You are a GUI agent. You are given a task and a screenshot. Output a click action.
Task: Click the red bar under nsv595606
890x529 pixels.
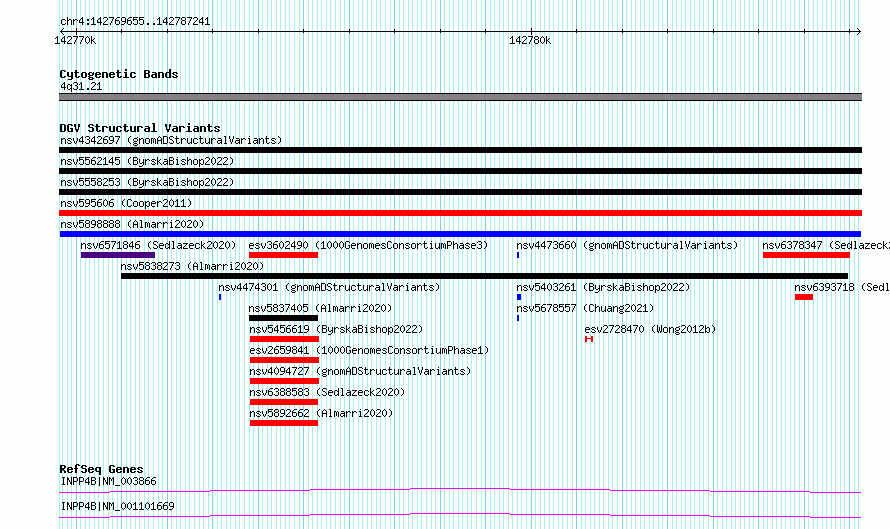point(460,213)
